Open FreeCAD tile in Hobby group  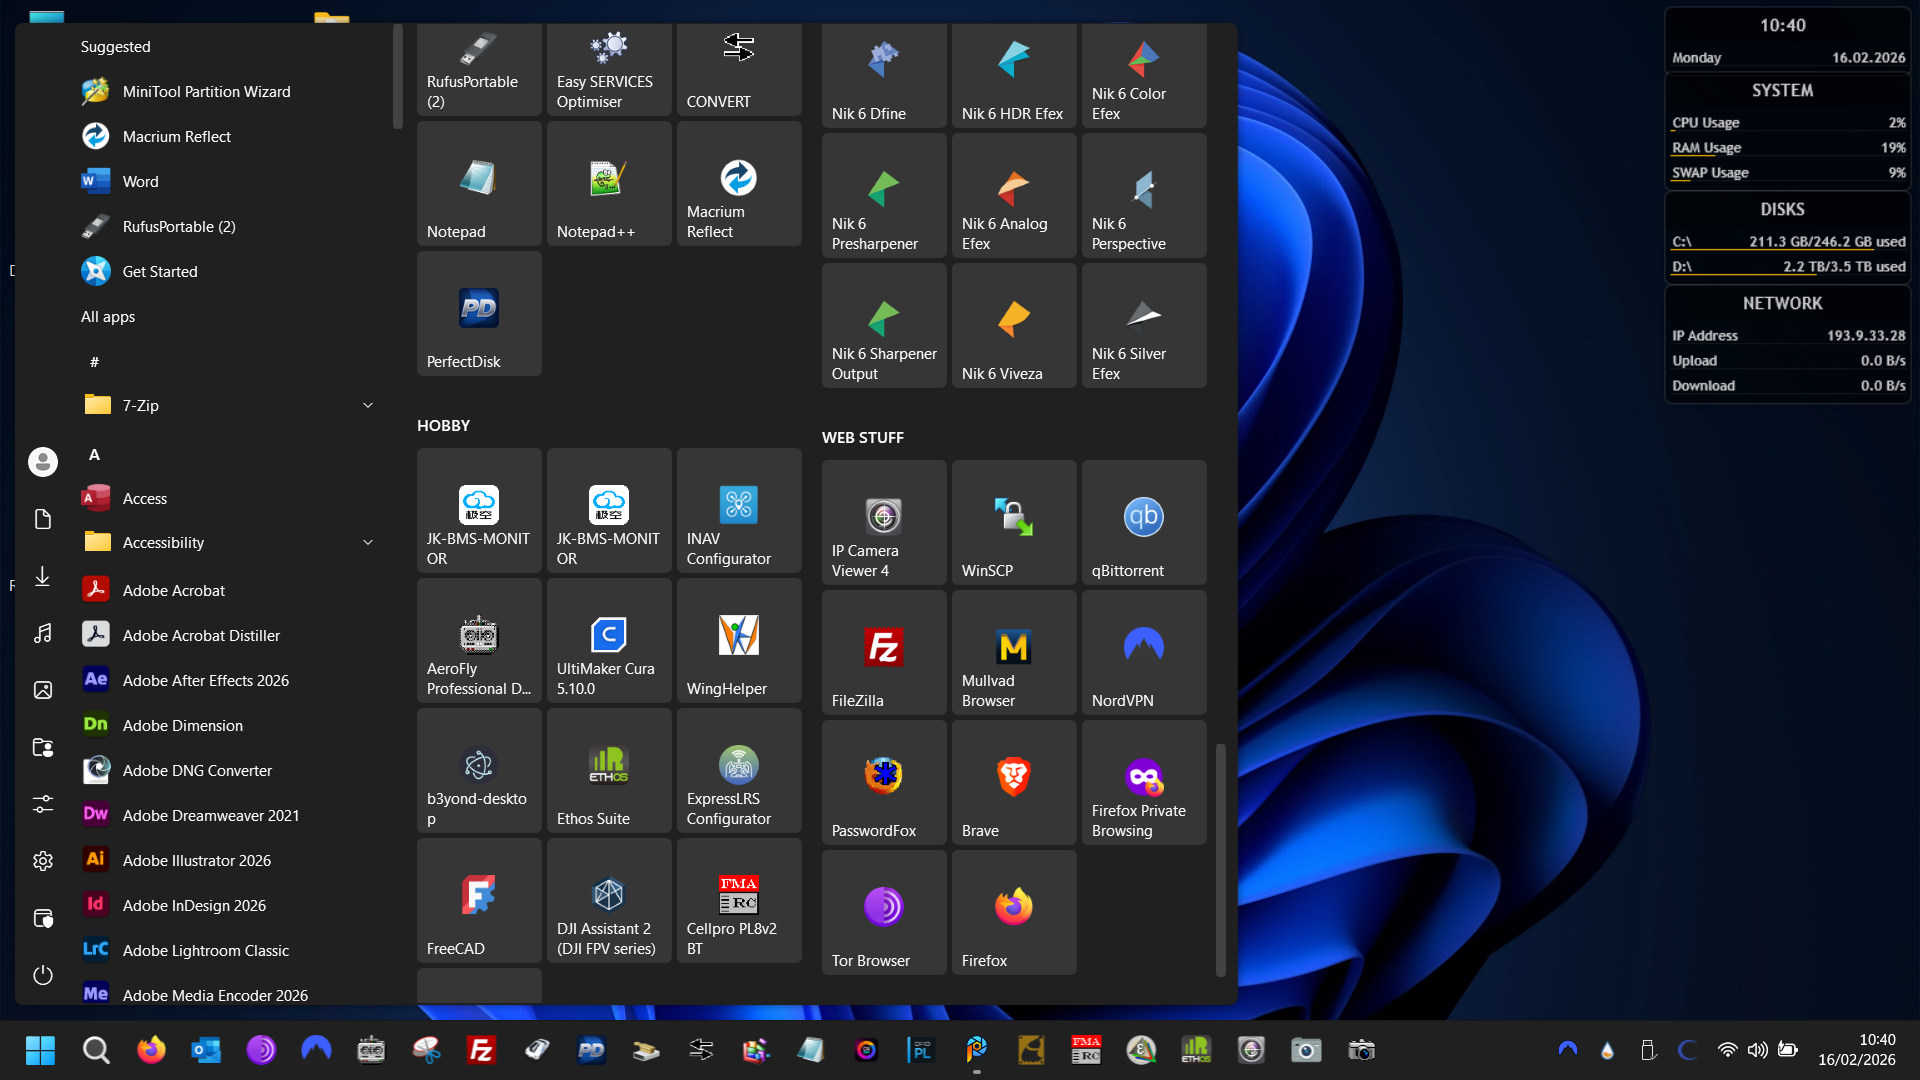click(x=478, y=900)
